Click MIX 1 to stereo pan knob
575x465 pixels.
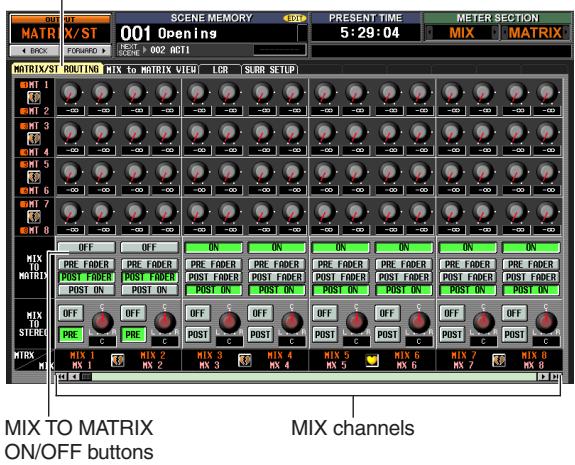(102, 321)
